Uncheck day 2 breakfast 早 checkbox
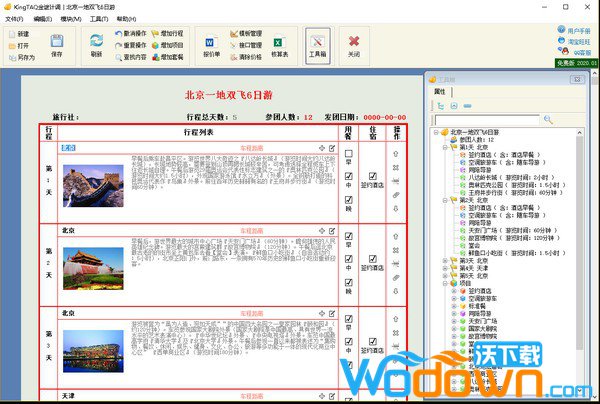 349,236
